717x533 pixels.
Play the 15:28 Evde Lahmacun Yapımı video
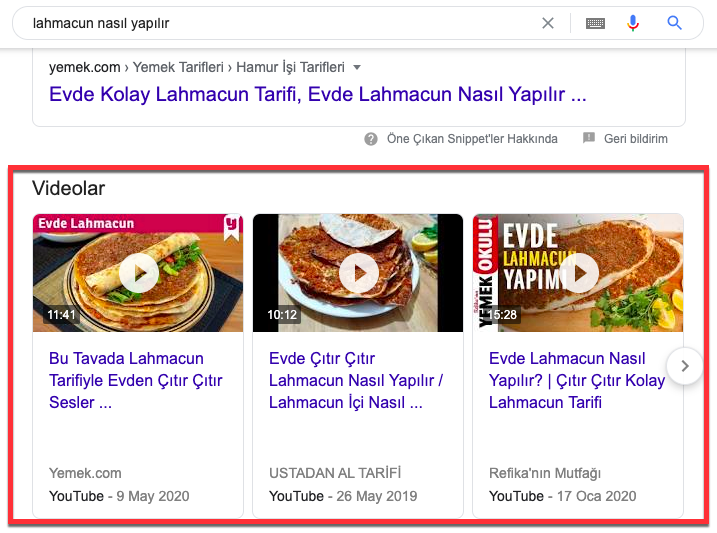click(x=578, y=273)
